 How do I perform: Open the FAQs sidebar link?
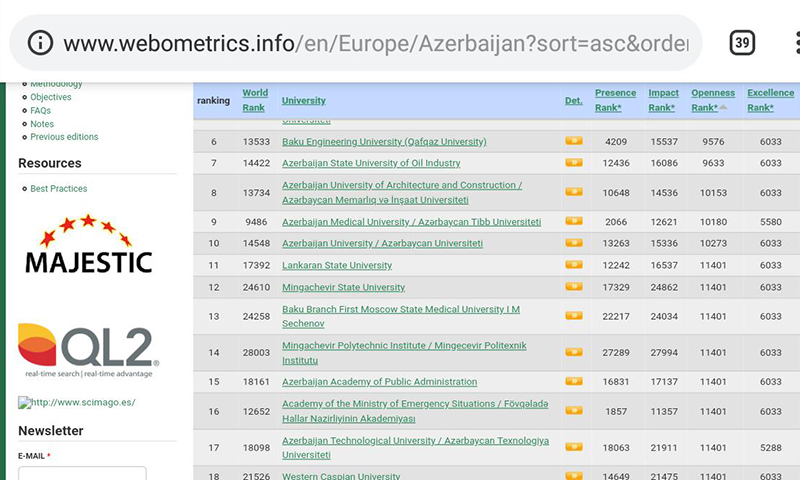click(40, 110)
